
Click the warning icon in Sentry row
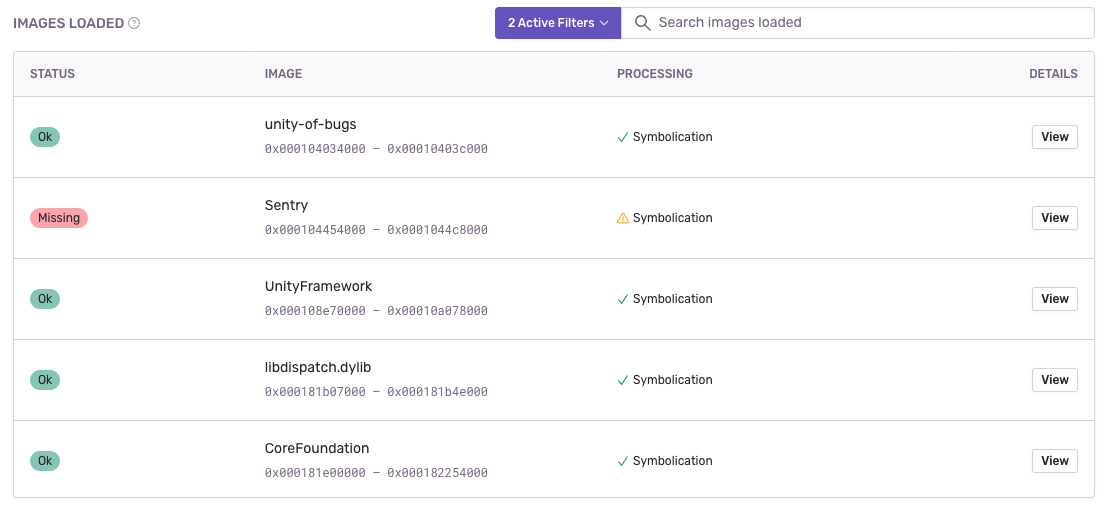tap(623, 218)
